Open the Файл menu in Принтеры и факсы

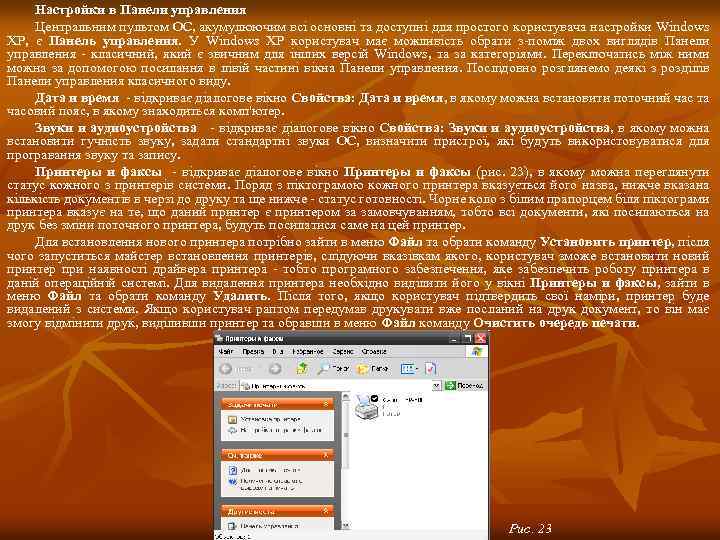(x=225, y=351)
